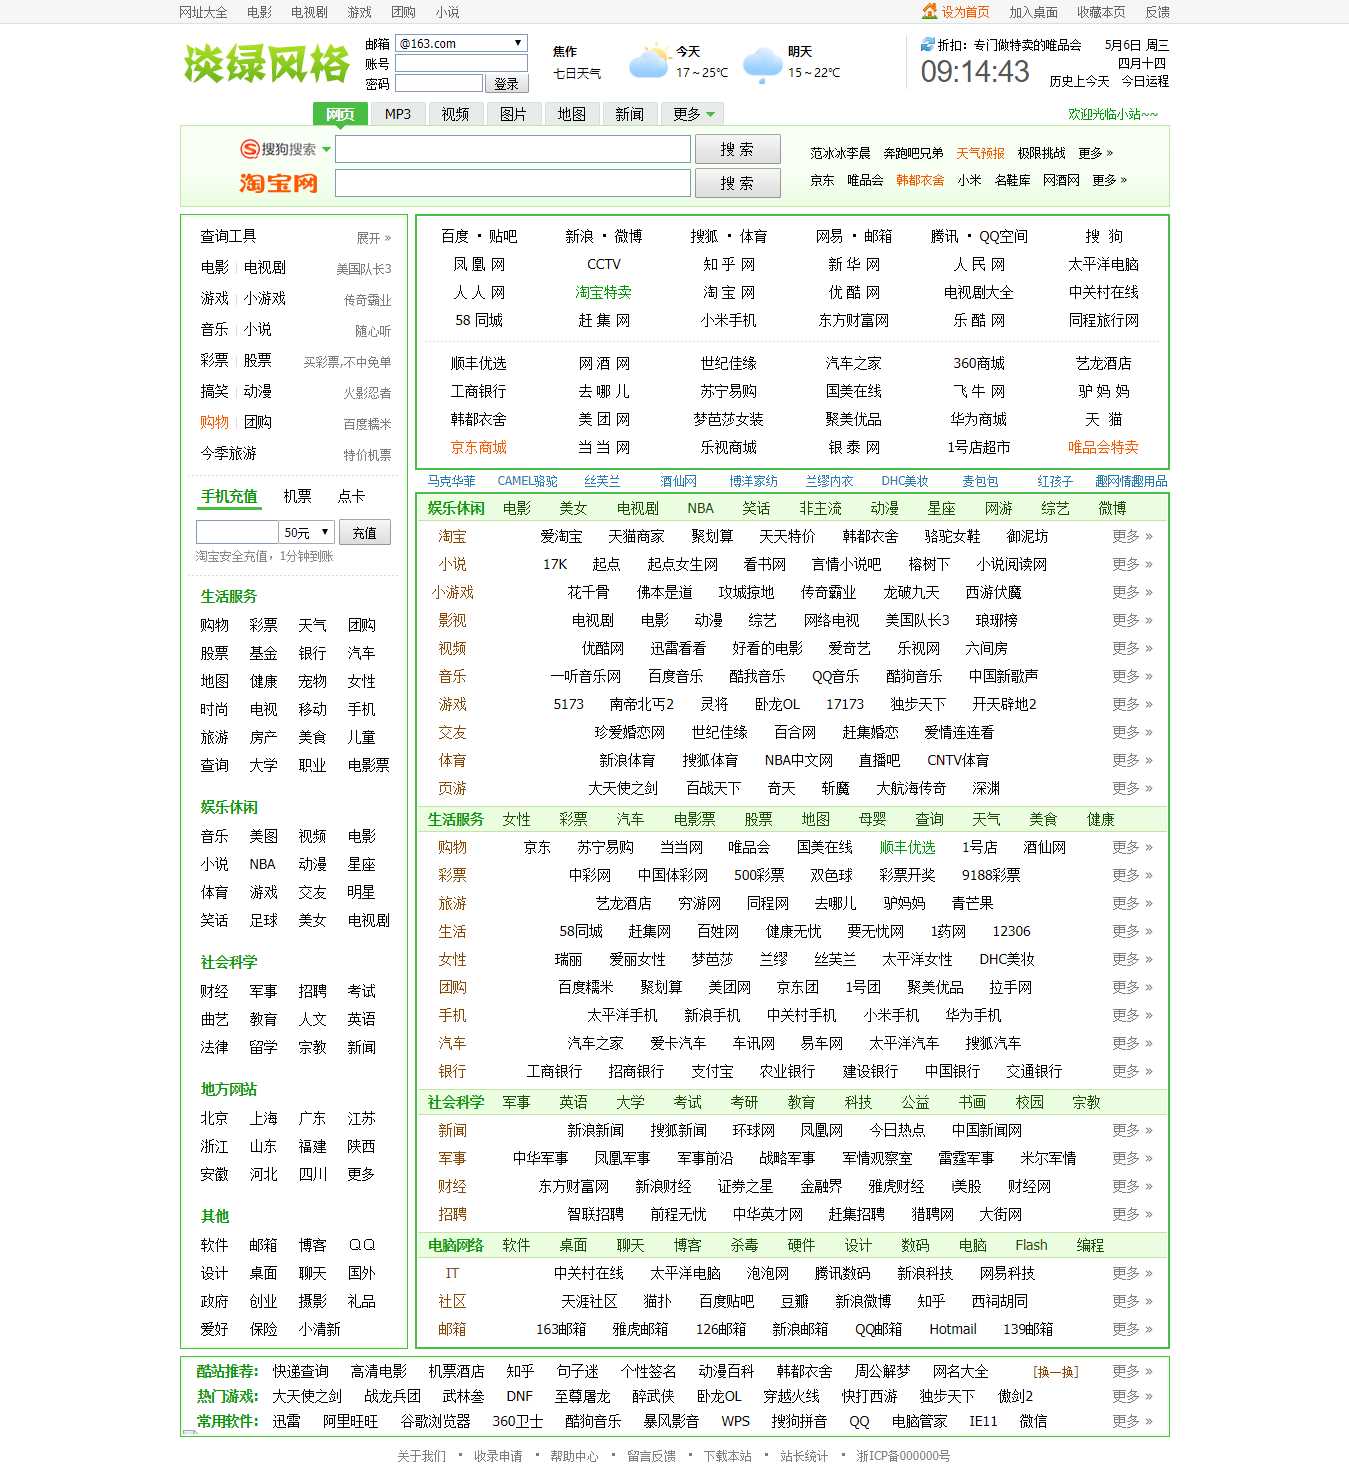Click inside the Sogou search input box
Image resolution: width=1349 pixels, height=1478 pixels.
click(512, 148)
